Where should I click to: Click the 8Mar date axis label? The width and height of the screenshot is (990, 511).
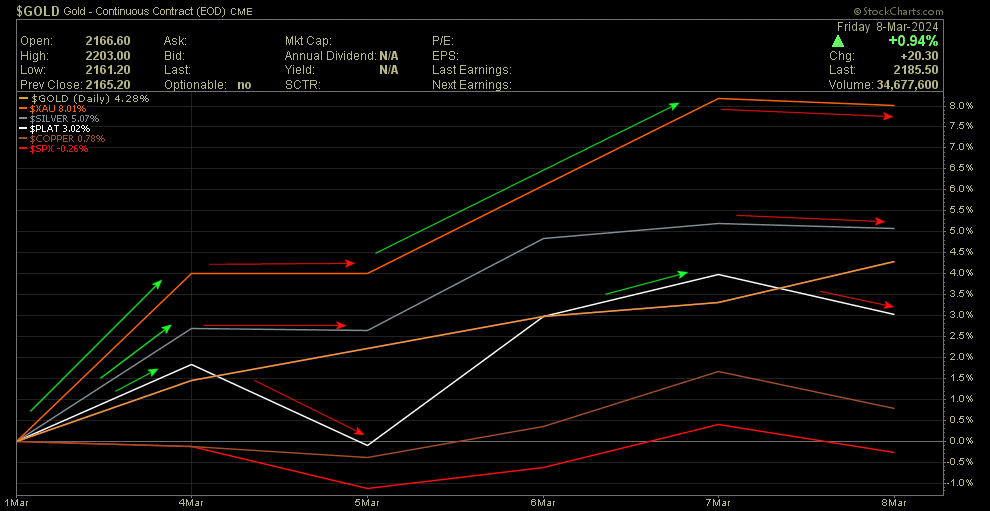[895, 502]
